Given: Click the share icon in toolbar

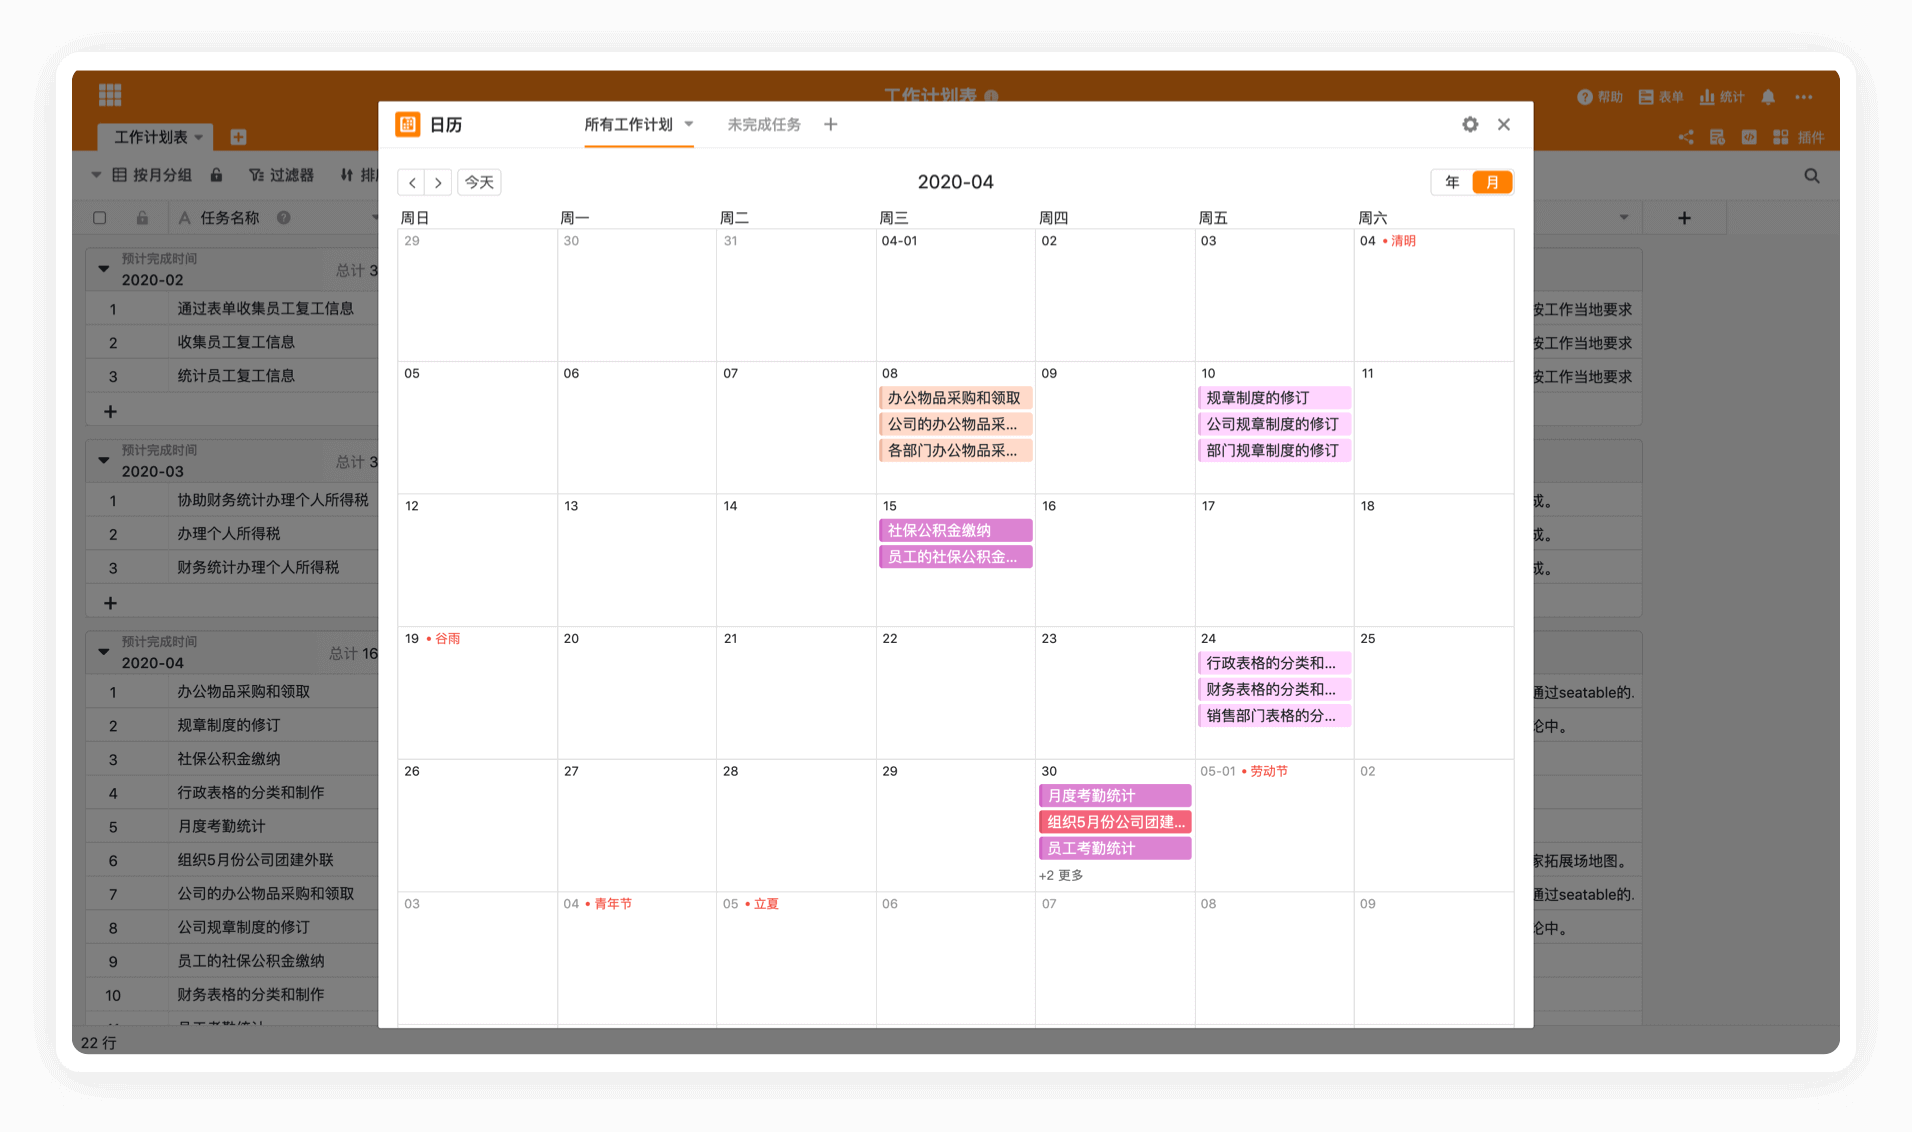Looking at the screenshot, I should 1686,137.
